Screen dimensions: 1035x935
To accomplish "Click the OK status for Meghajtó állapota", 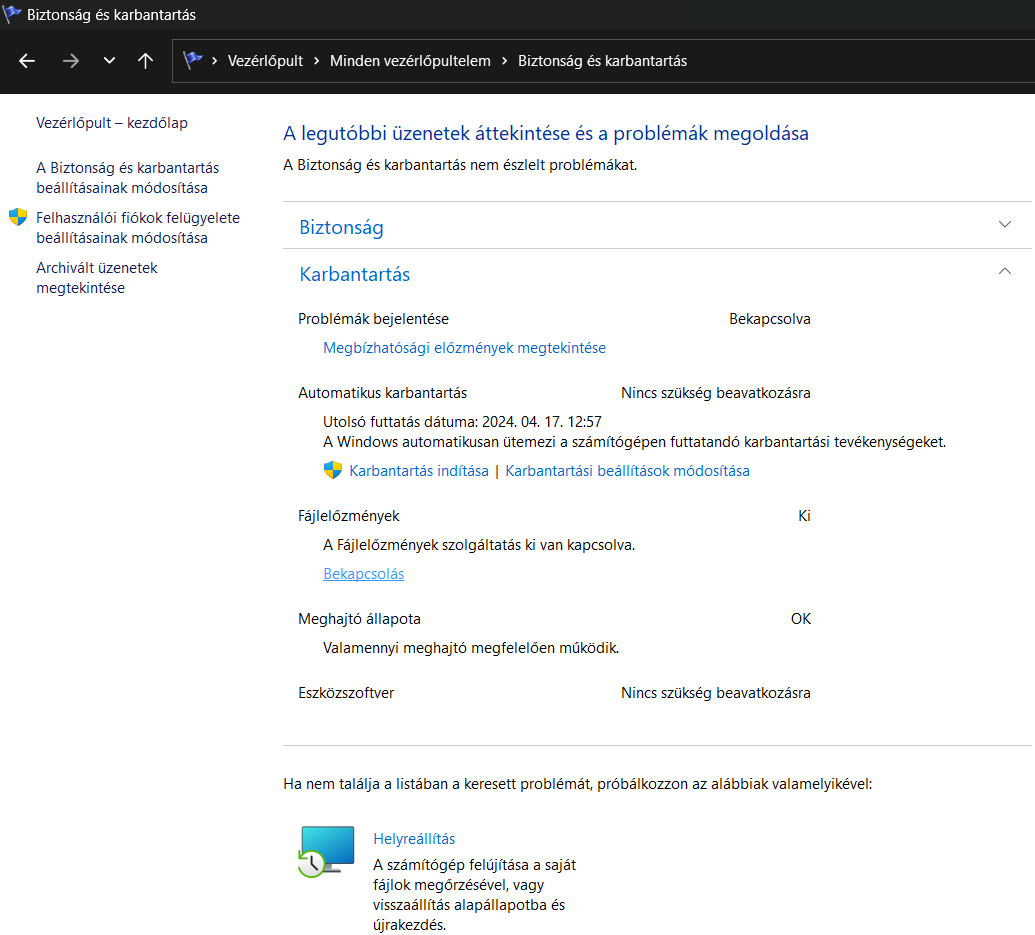I will click(x=801, y=619).
